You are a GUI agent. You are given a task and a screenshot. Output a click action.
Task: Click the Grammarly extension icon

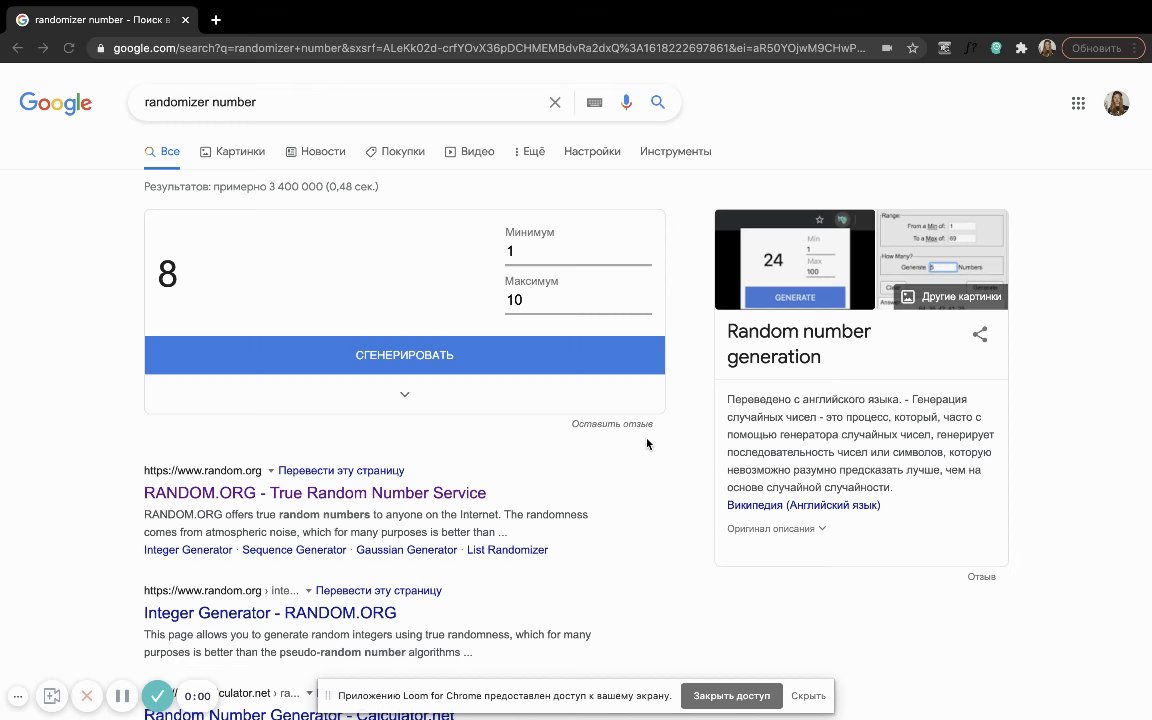996,48
